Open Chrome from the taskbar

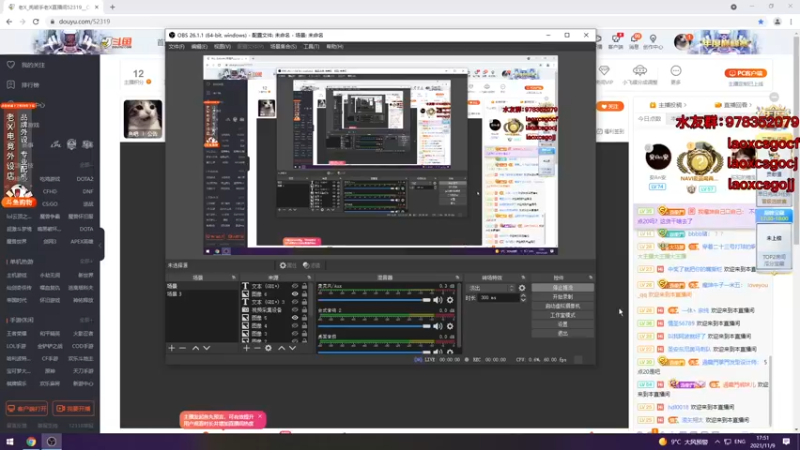point(31,441)
